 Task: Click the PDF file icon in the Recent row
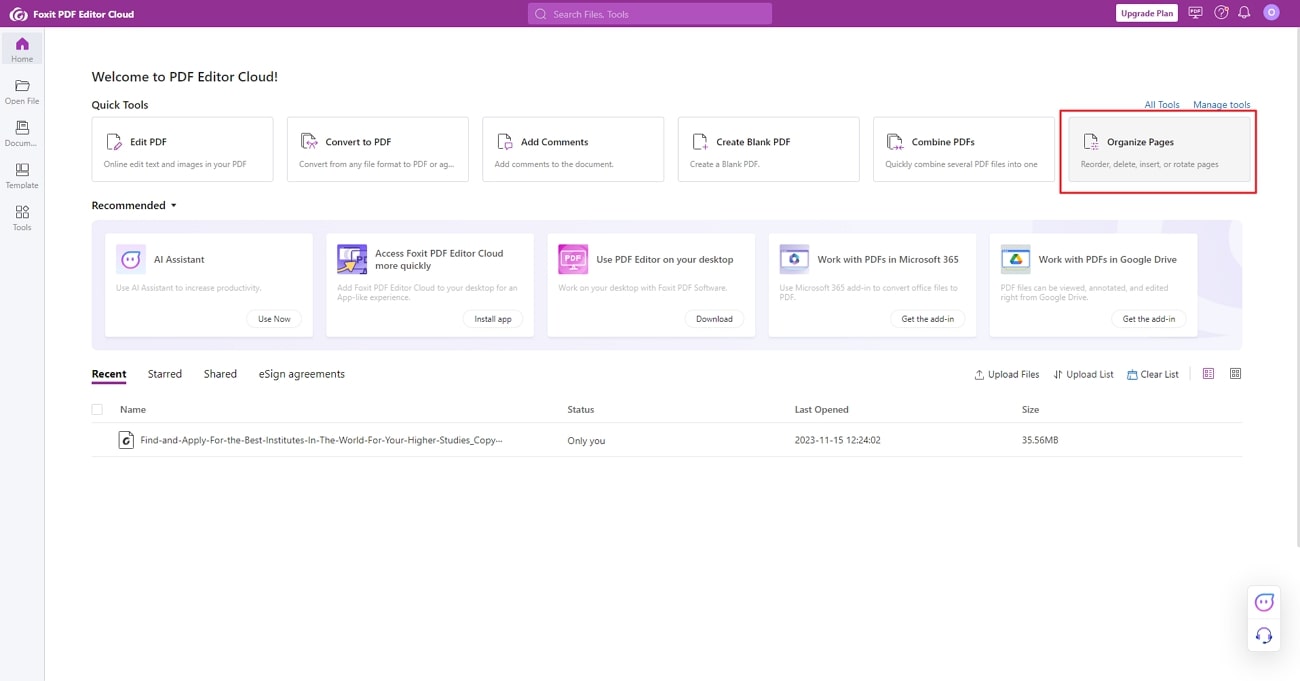click(126, 440)
